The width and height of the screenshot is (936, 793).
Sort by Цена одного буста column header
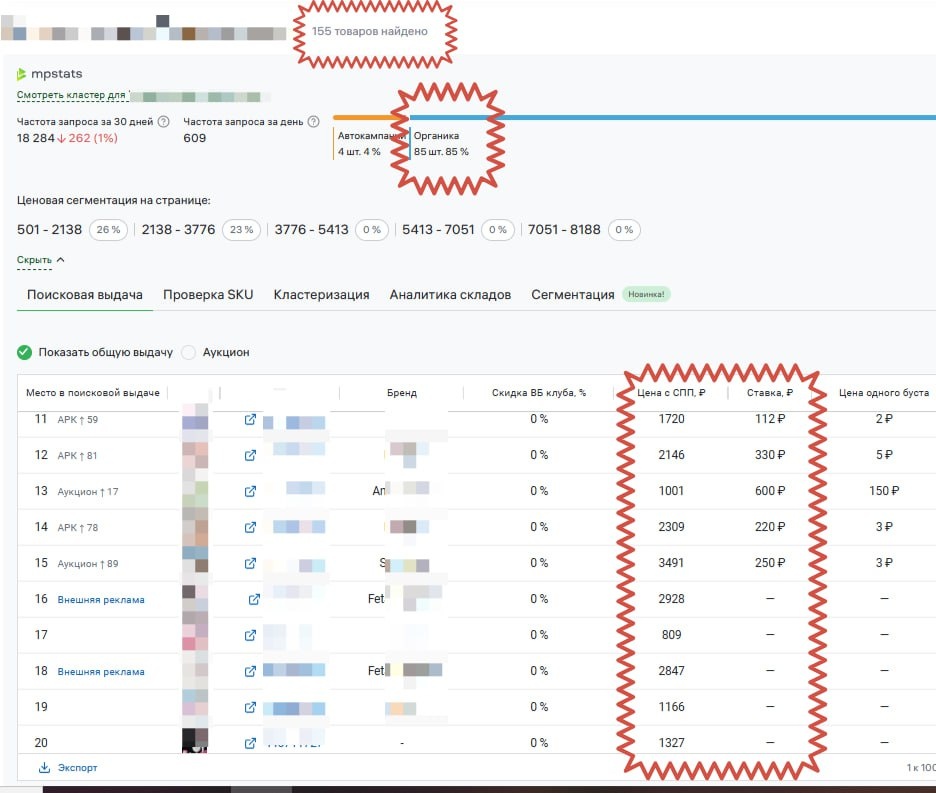pyautogui.click(x=884, y=393)
